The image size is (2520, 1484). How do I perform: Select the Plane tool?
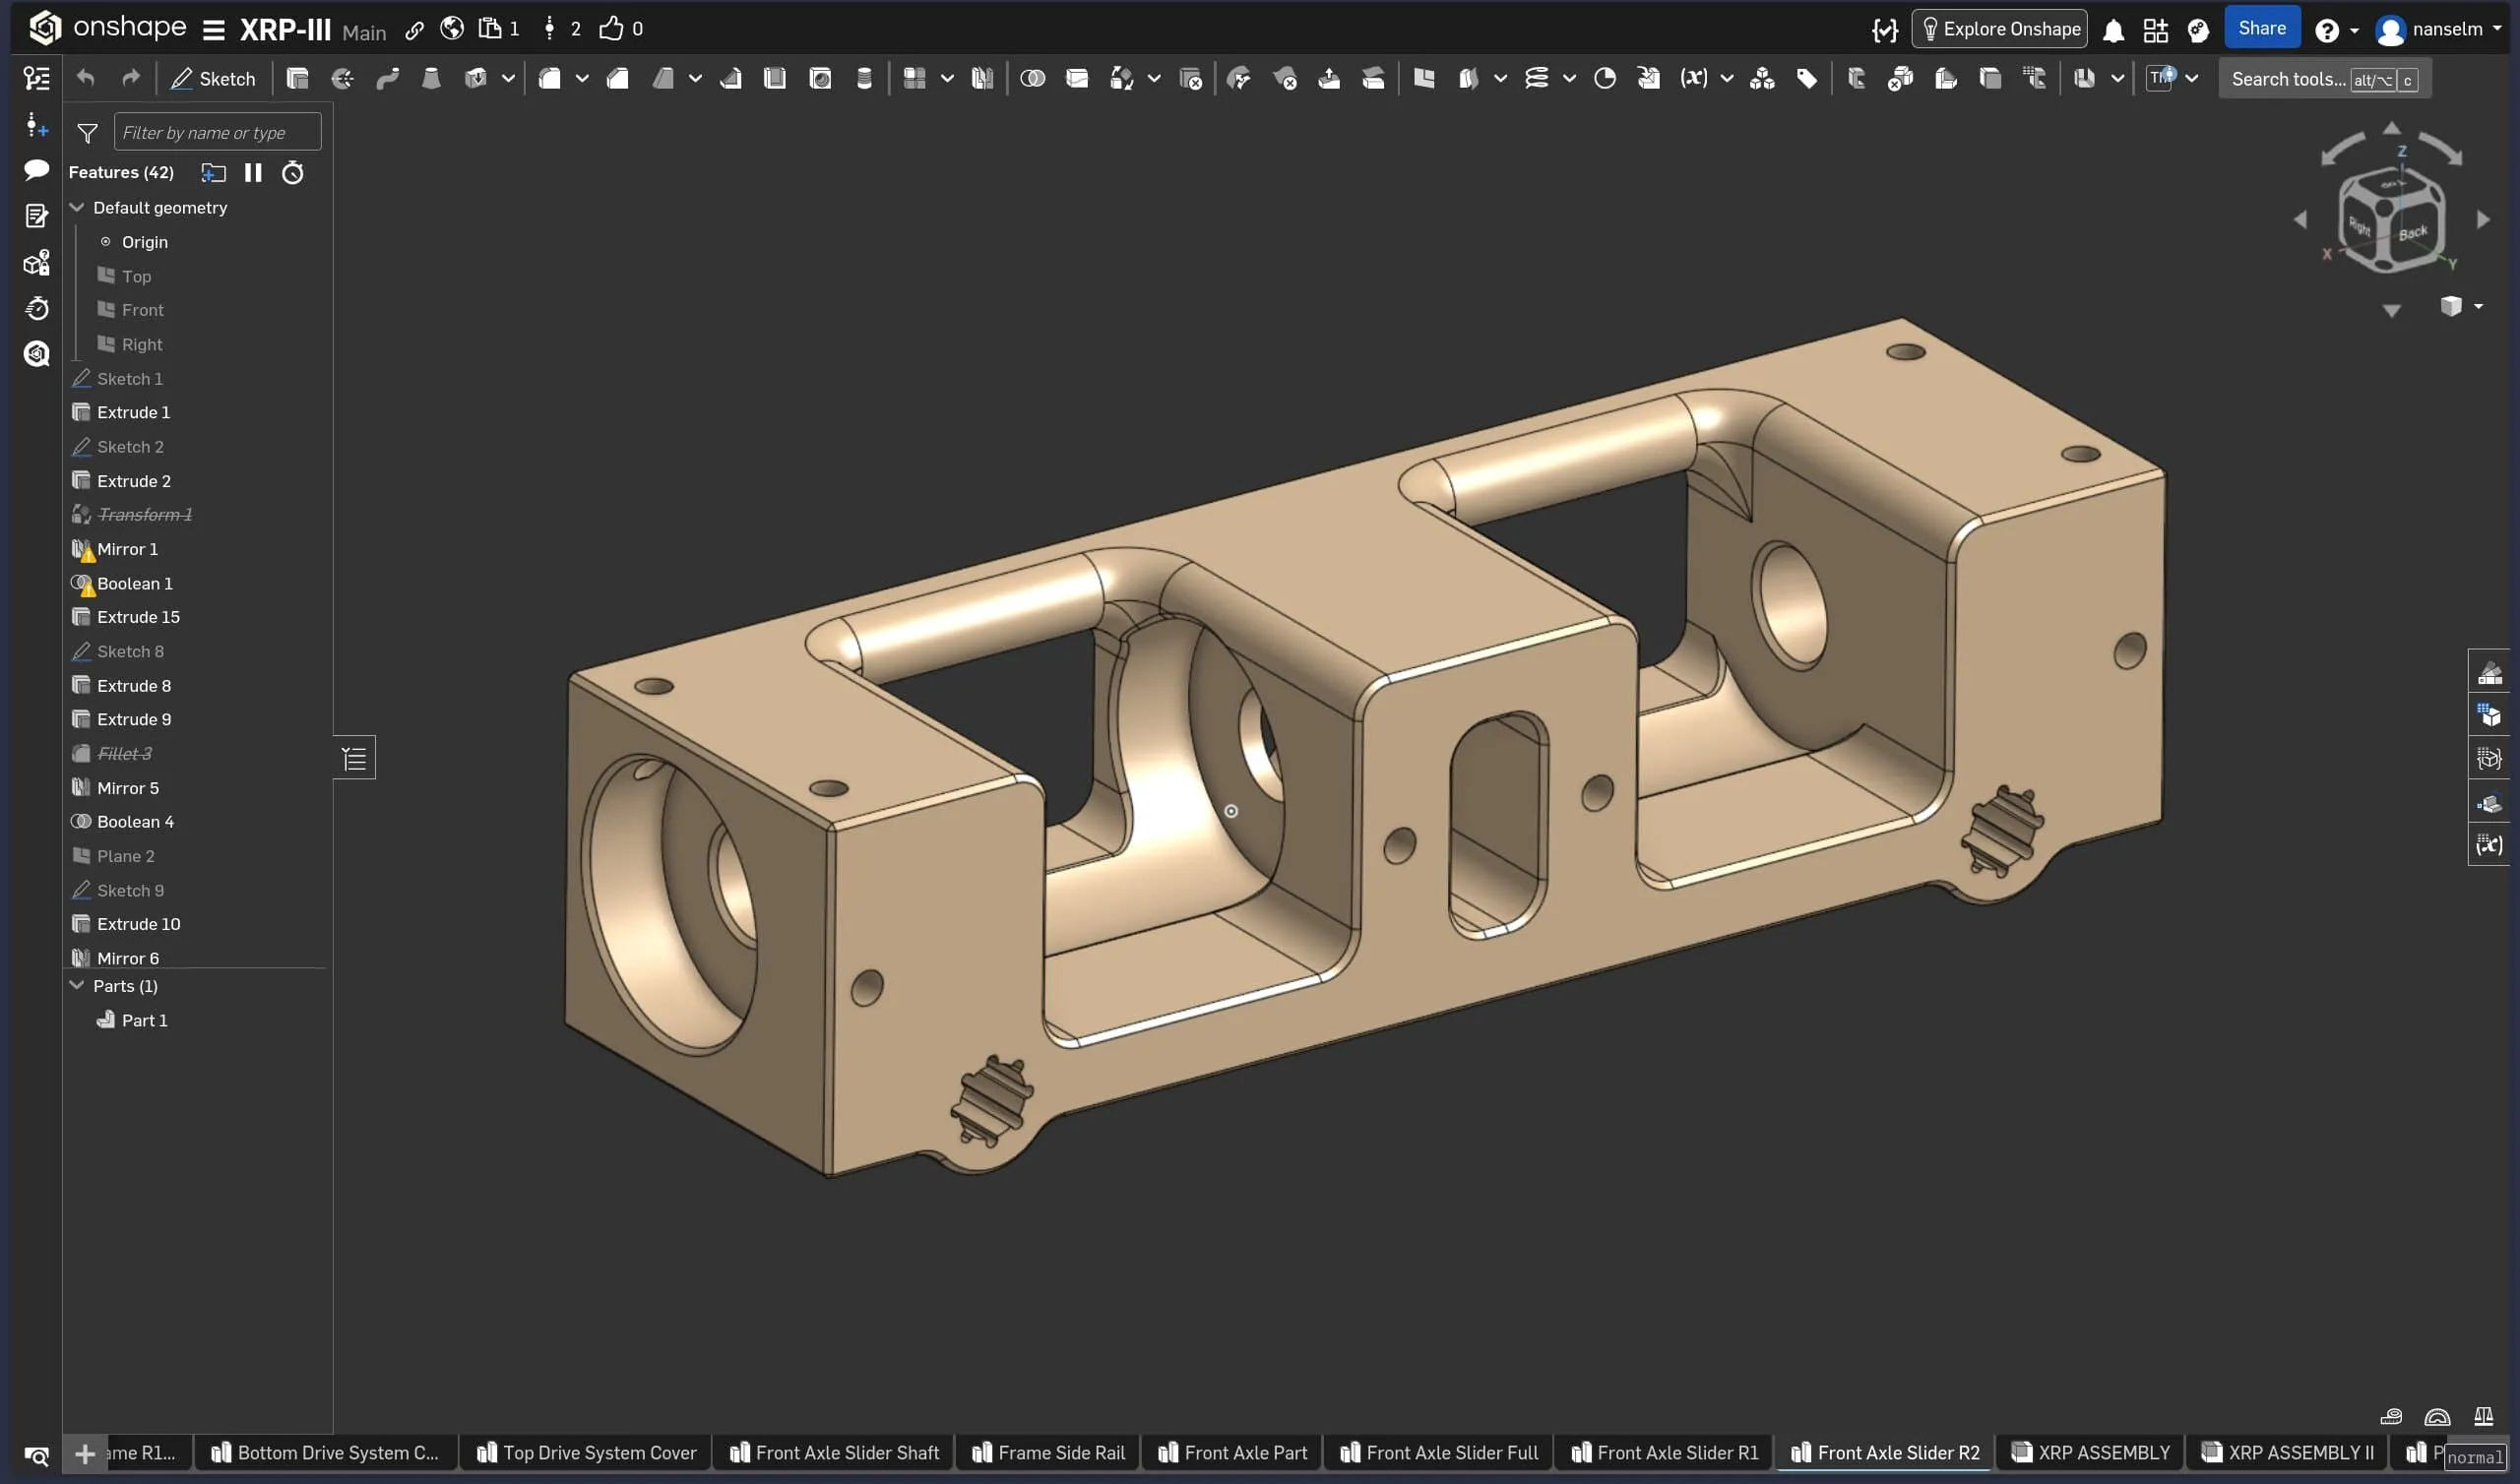[x=1424, y=79]
